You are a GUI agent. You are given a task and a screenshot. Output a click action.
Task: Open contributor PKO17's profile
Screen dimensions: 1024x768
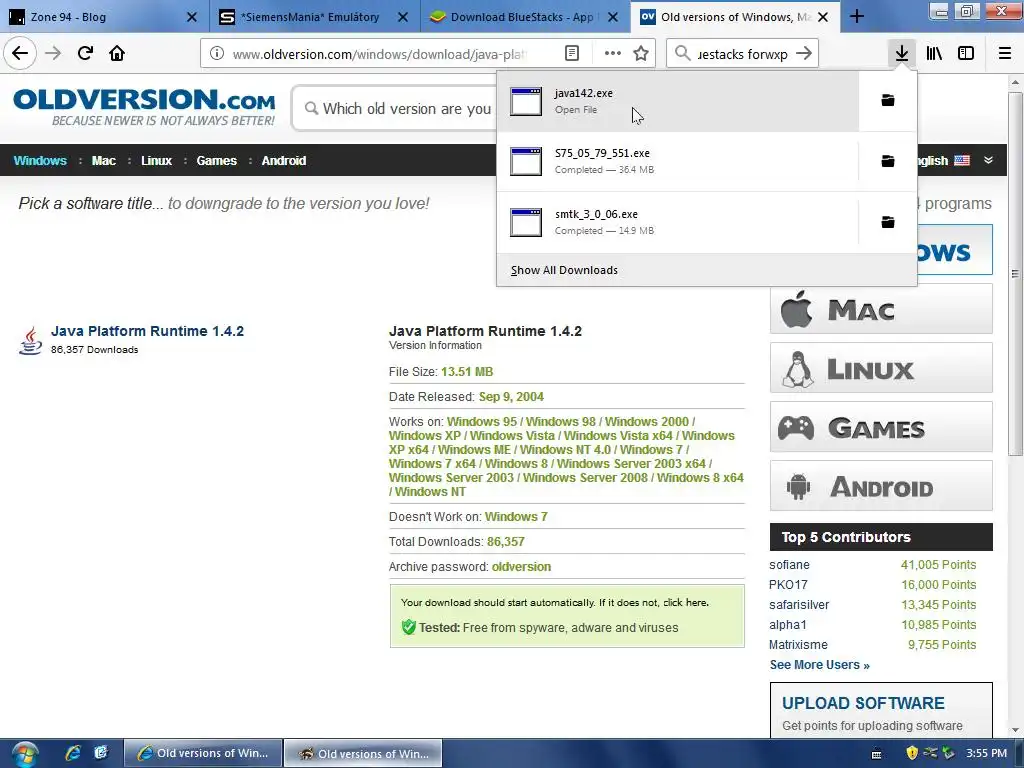[x=788, y=584]
